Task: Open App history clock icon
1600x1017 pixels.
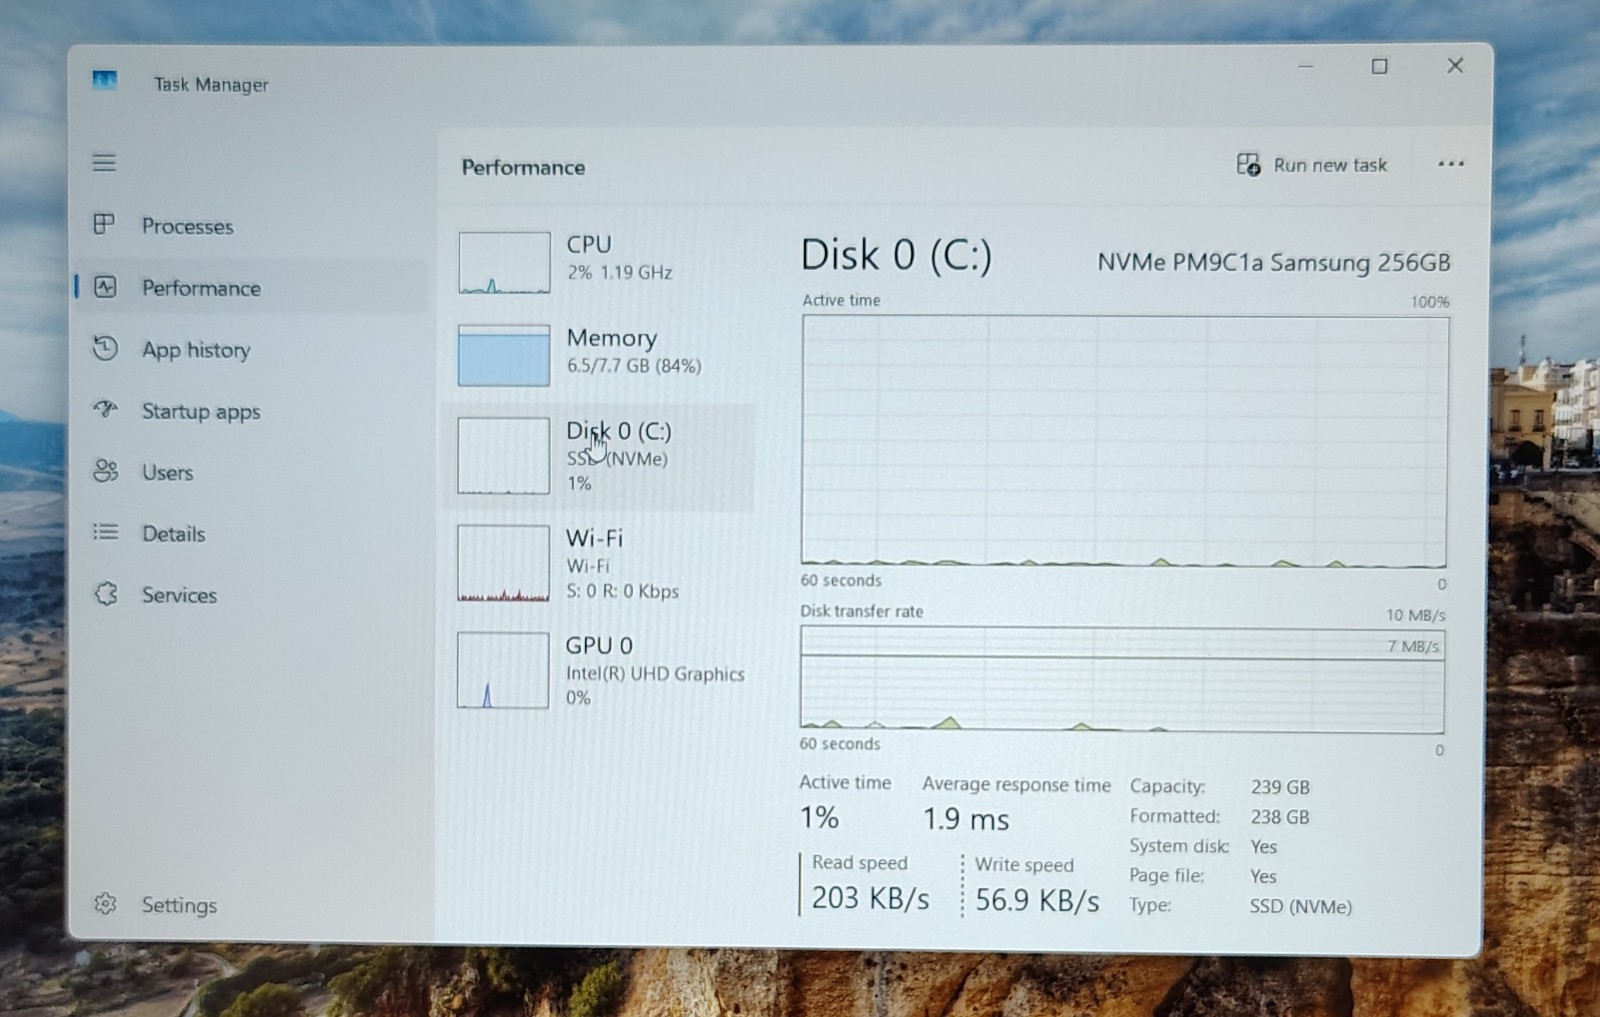Action: click(105, 348)
